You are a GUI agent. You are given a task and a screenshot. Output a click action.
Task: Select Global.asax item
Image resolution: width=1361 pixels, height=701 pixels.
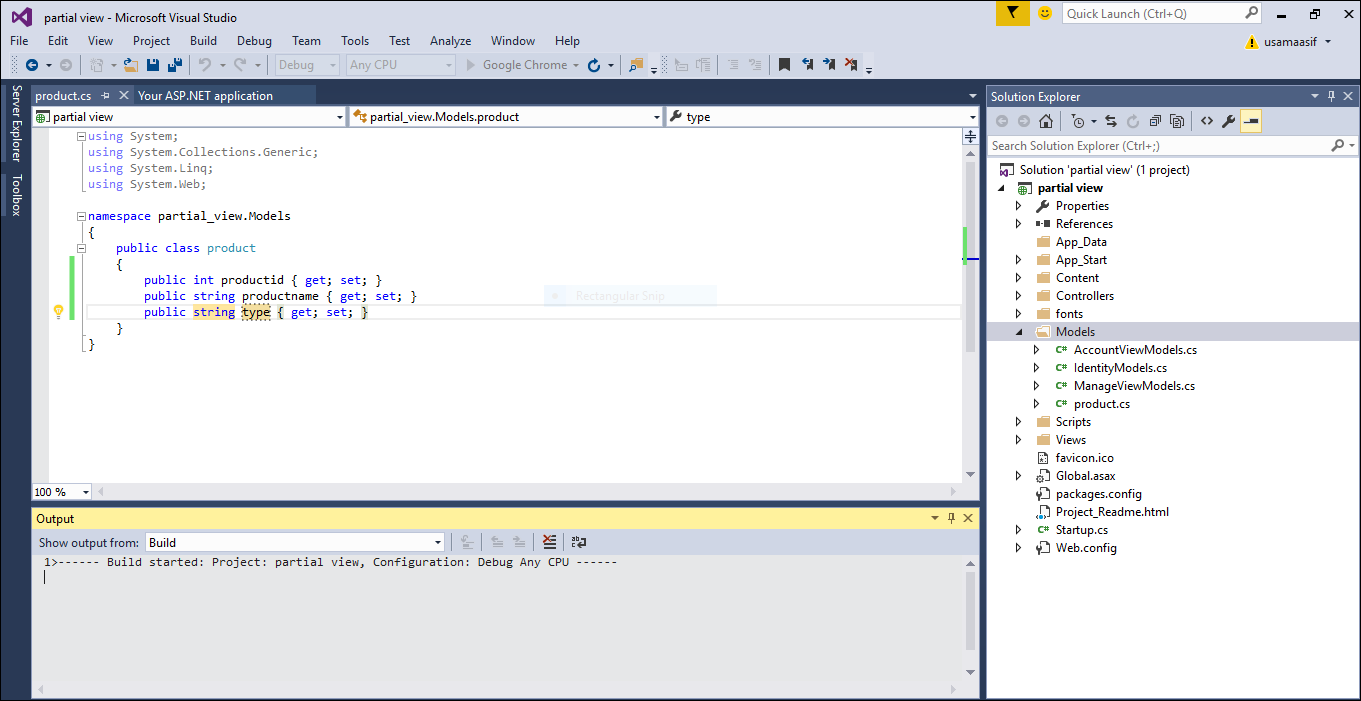tap(1085, 476)
